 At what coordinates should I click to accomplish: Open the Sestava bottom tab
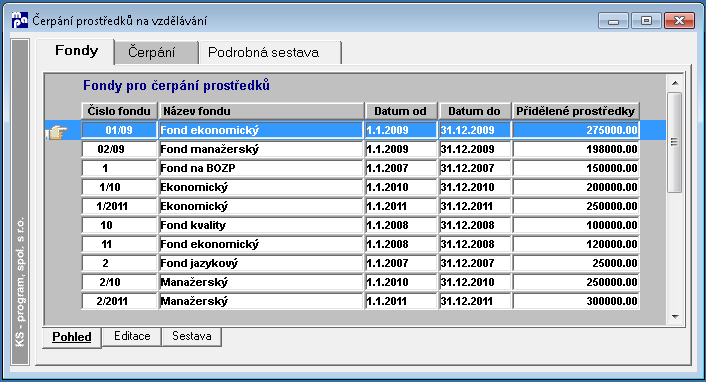191,337
